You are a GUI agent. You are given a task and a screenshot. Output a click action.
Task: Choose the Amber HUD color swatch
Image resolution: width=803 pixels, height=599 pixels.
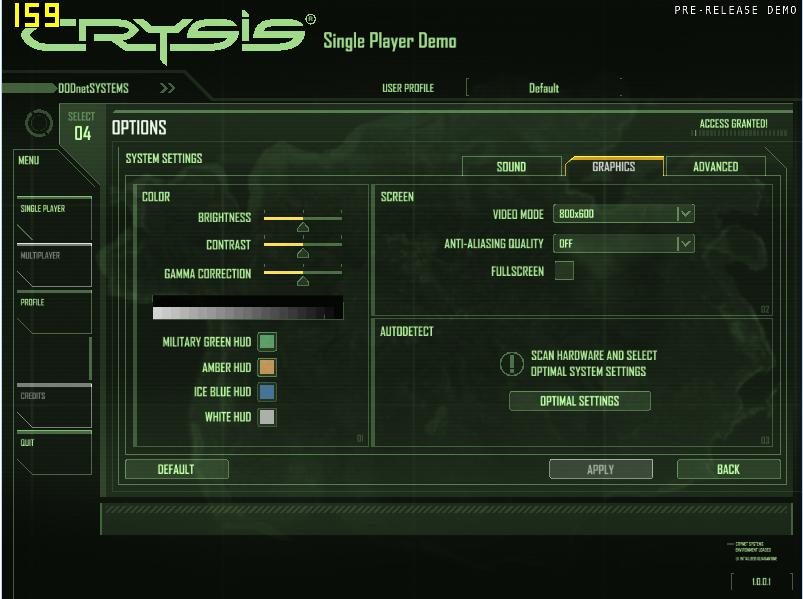click(267, 367)
